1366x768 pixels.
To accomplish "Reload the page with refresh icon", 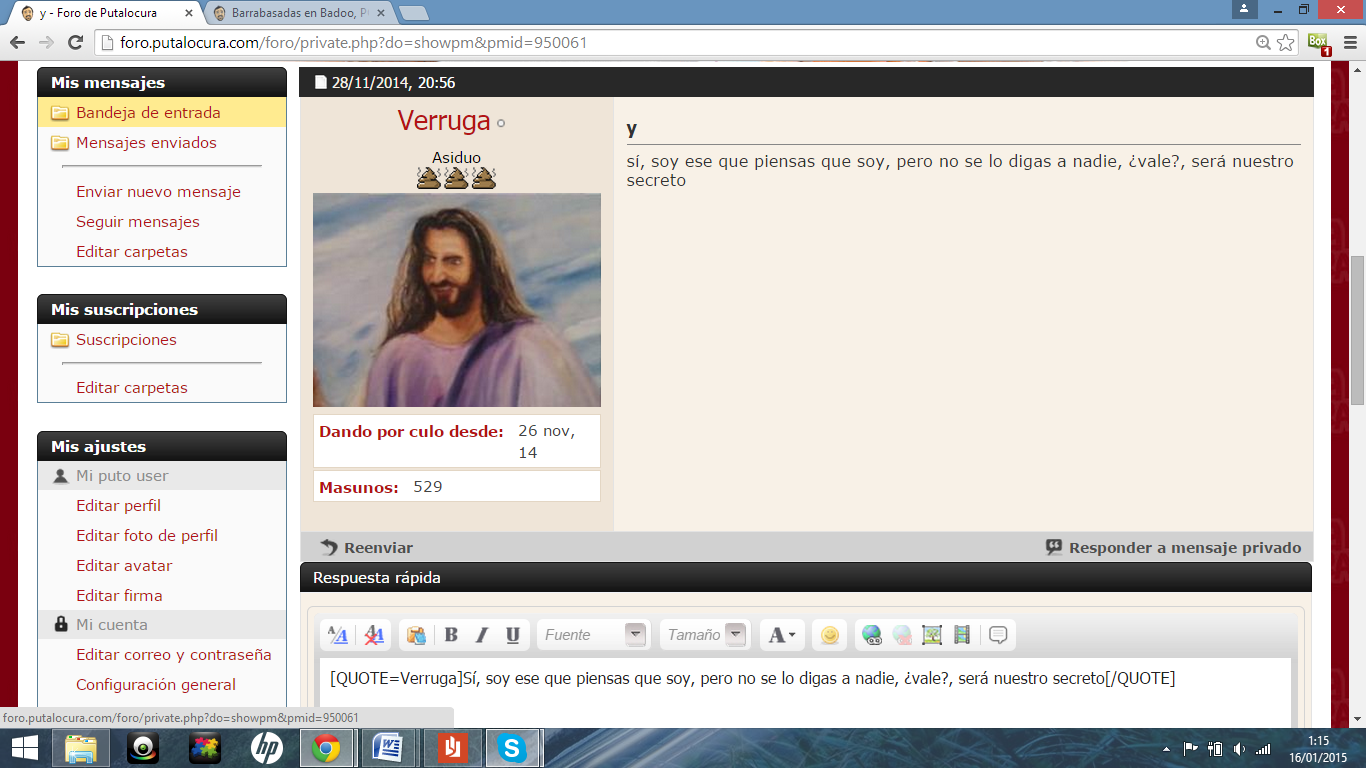I will pos(75,42).
